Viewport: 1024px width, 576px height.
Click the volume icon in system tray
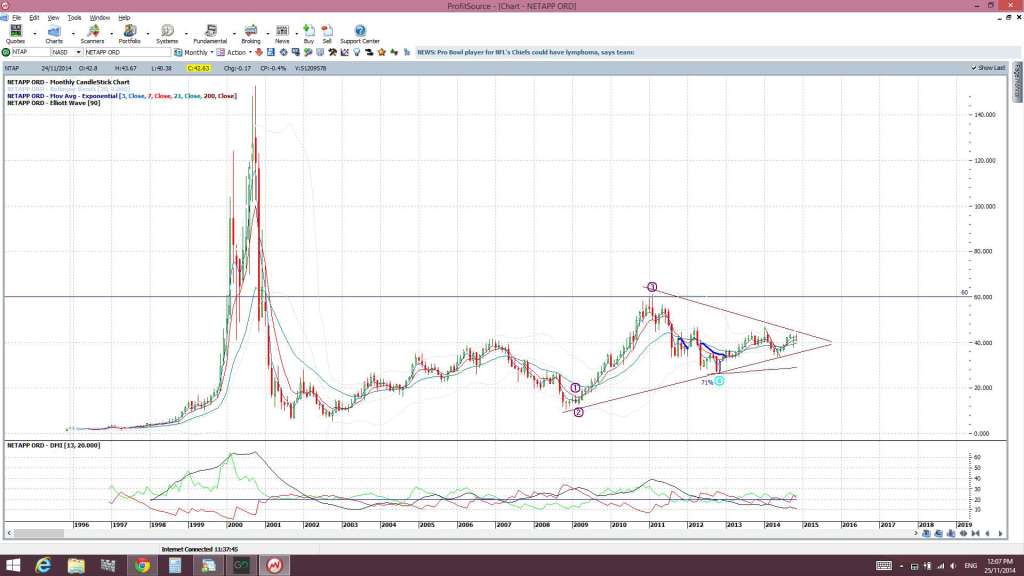coord(953,566)
